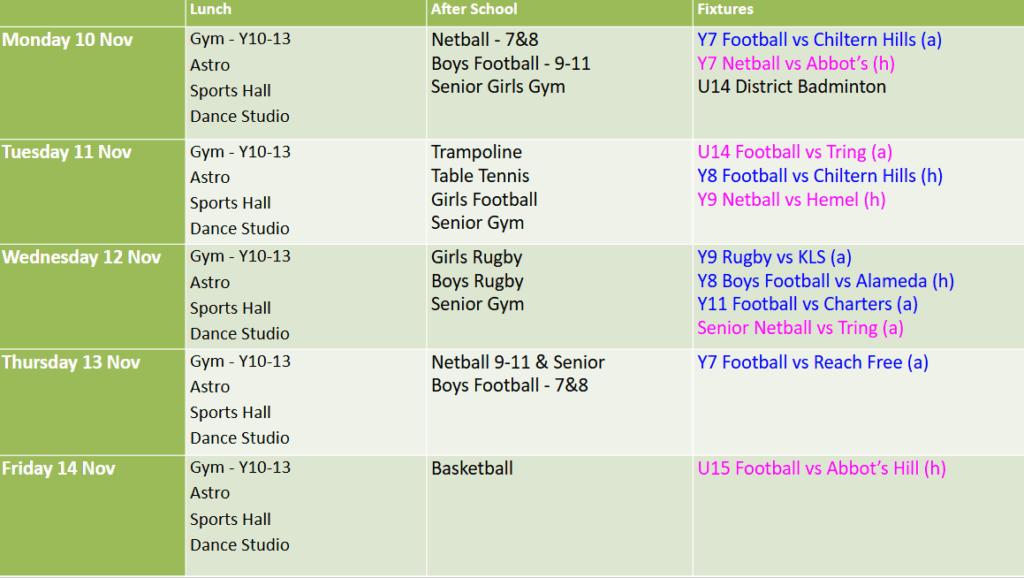Select the Monday 10 Nov row label
Image resolution: width=1024 pixels, height=578 pixels.
(x=67, y=40)
